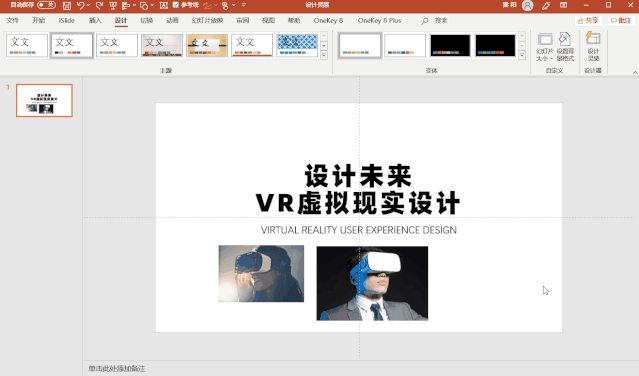Expand the Shapes dropdown arrow in title bar

(152, 5)
